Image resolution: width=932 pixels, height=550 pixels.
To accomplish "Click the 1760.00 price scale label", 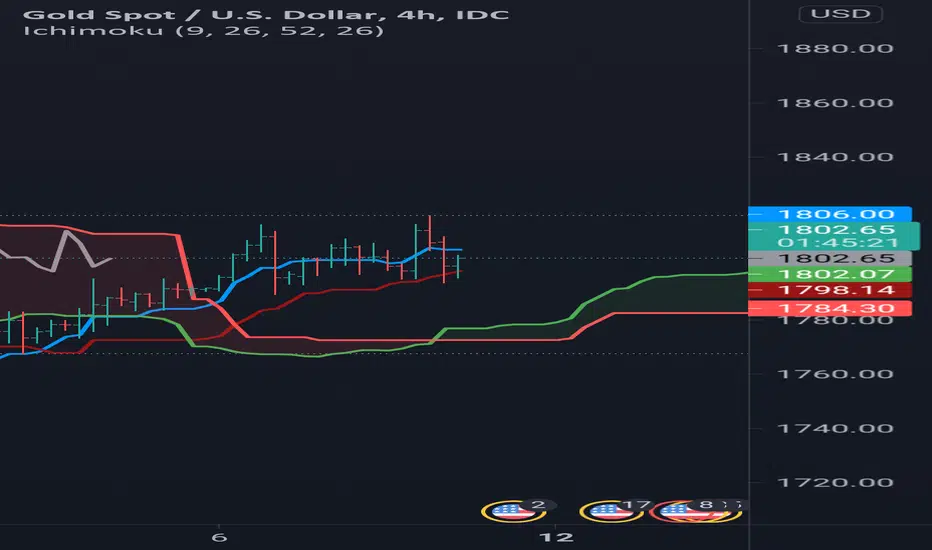I will point(835,374).
